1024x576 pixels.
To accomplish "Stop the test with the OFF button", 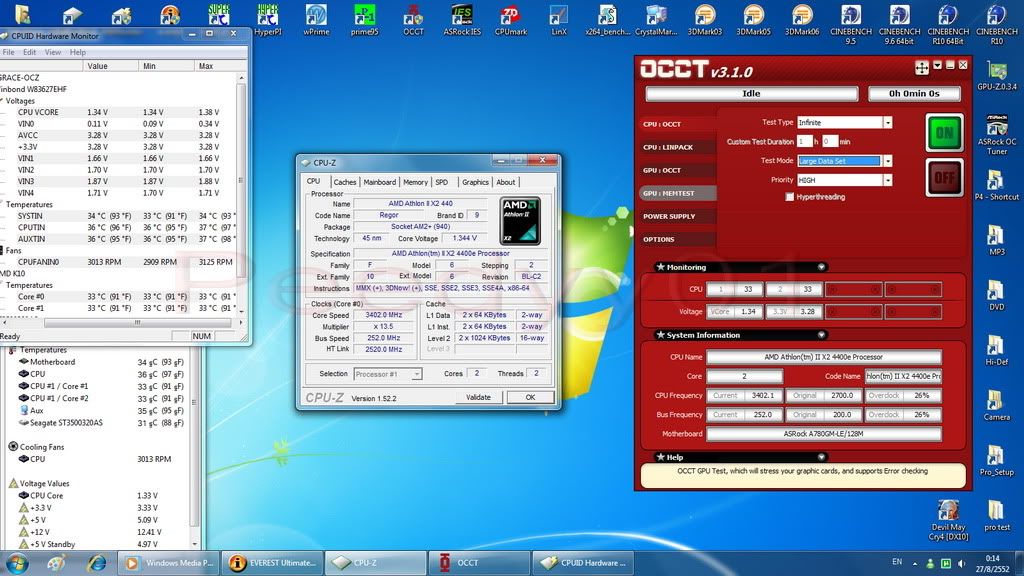I will pyautogui.click(x=944, y=177).
